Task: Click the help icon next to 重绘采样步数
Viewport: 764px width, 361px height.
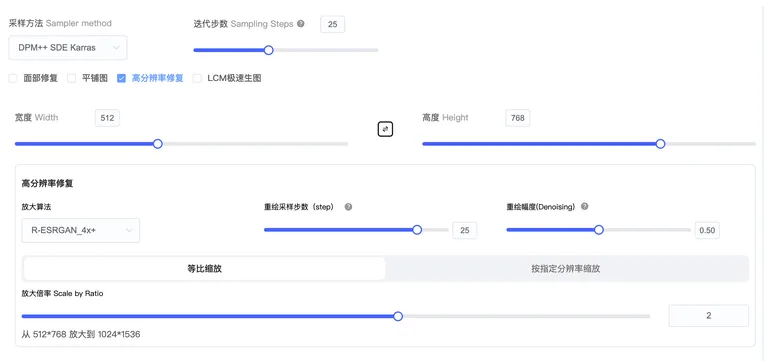Action: pos(348,207)
